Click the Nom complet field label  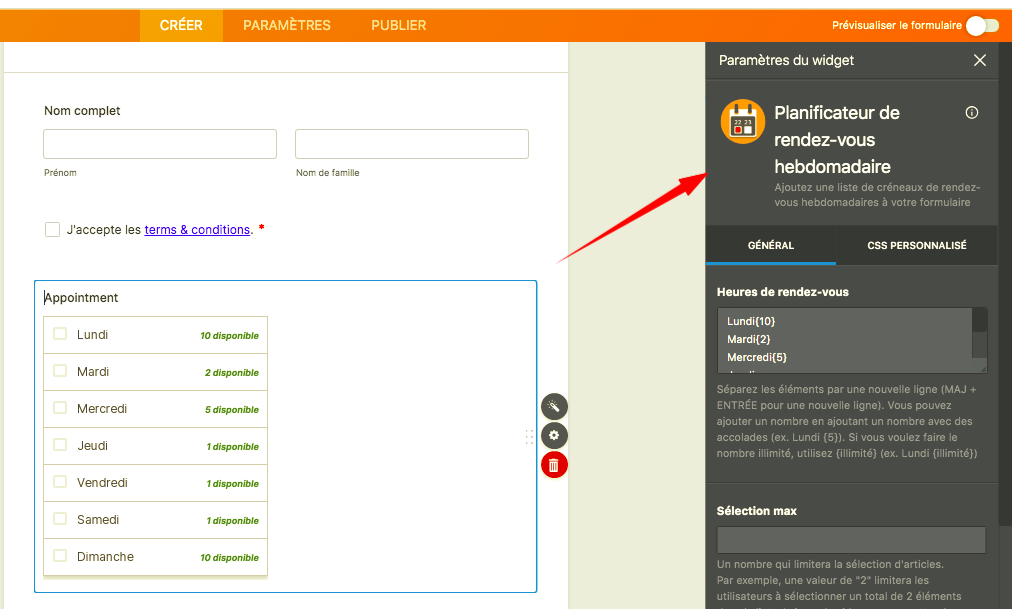82,111
